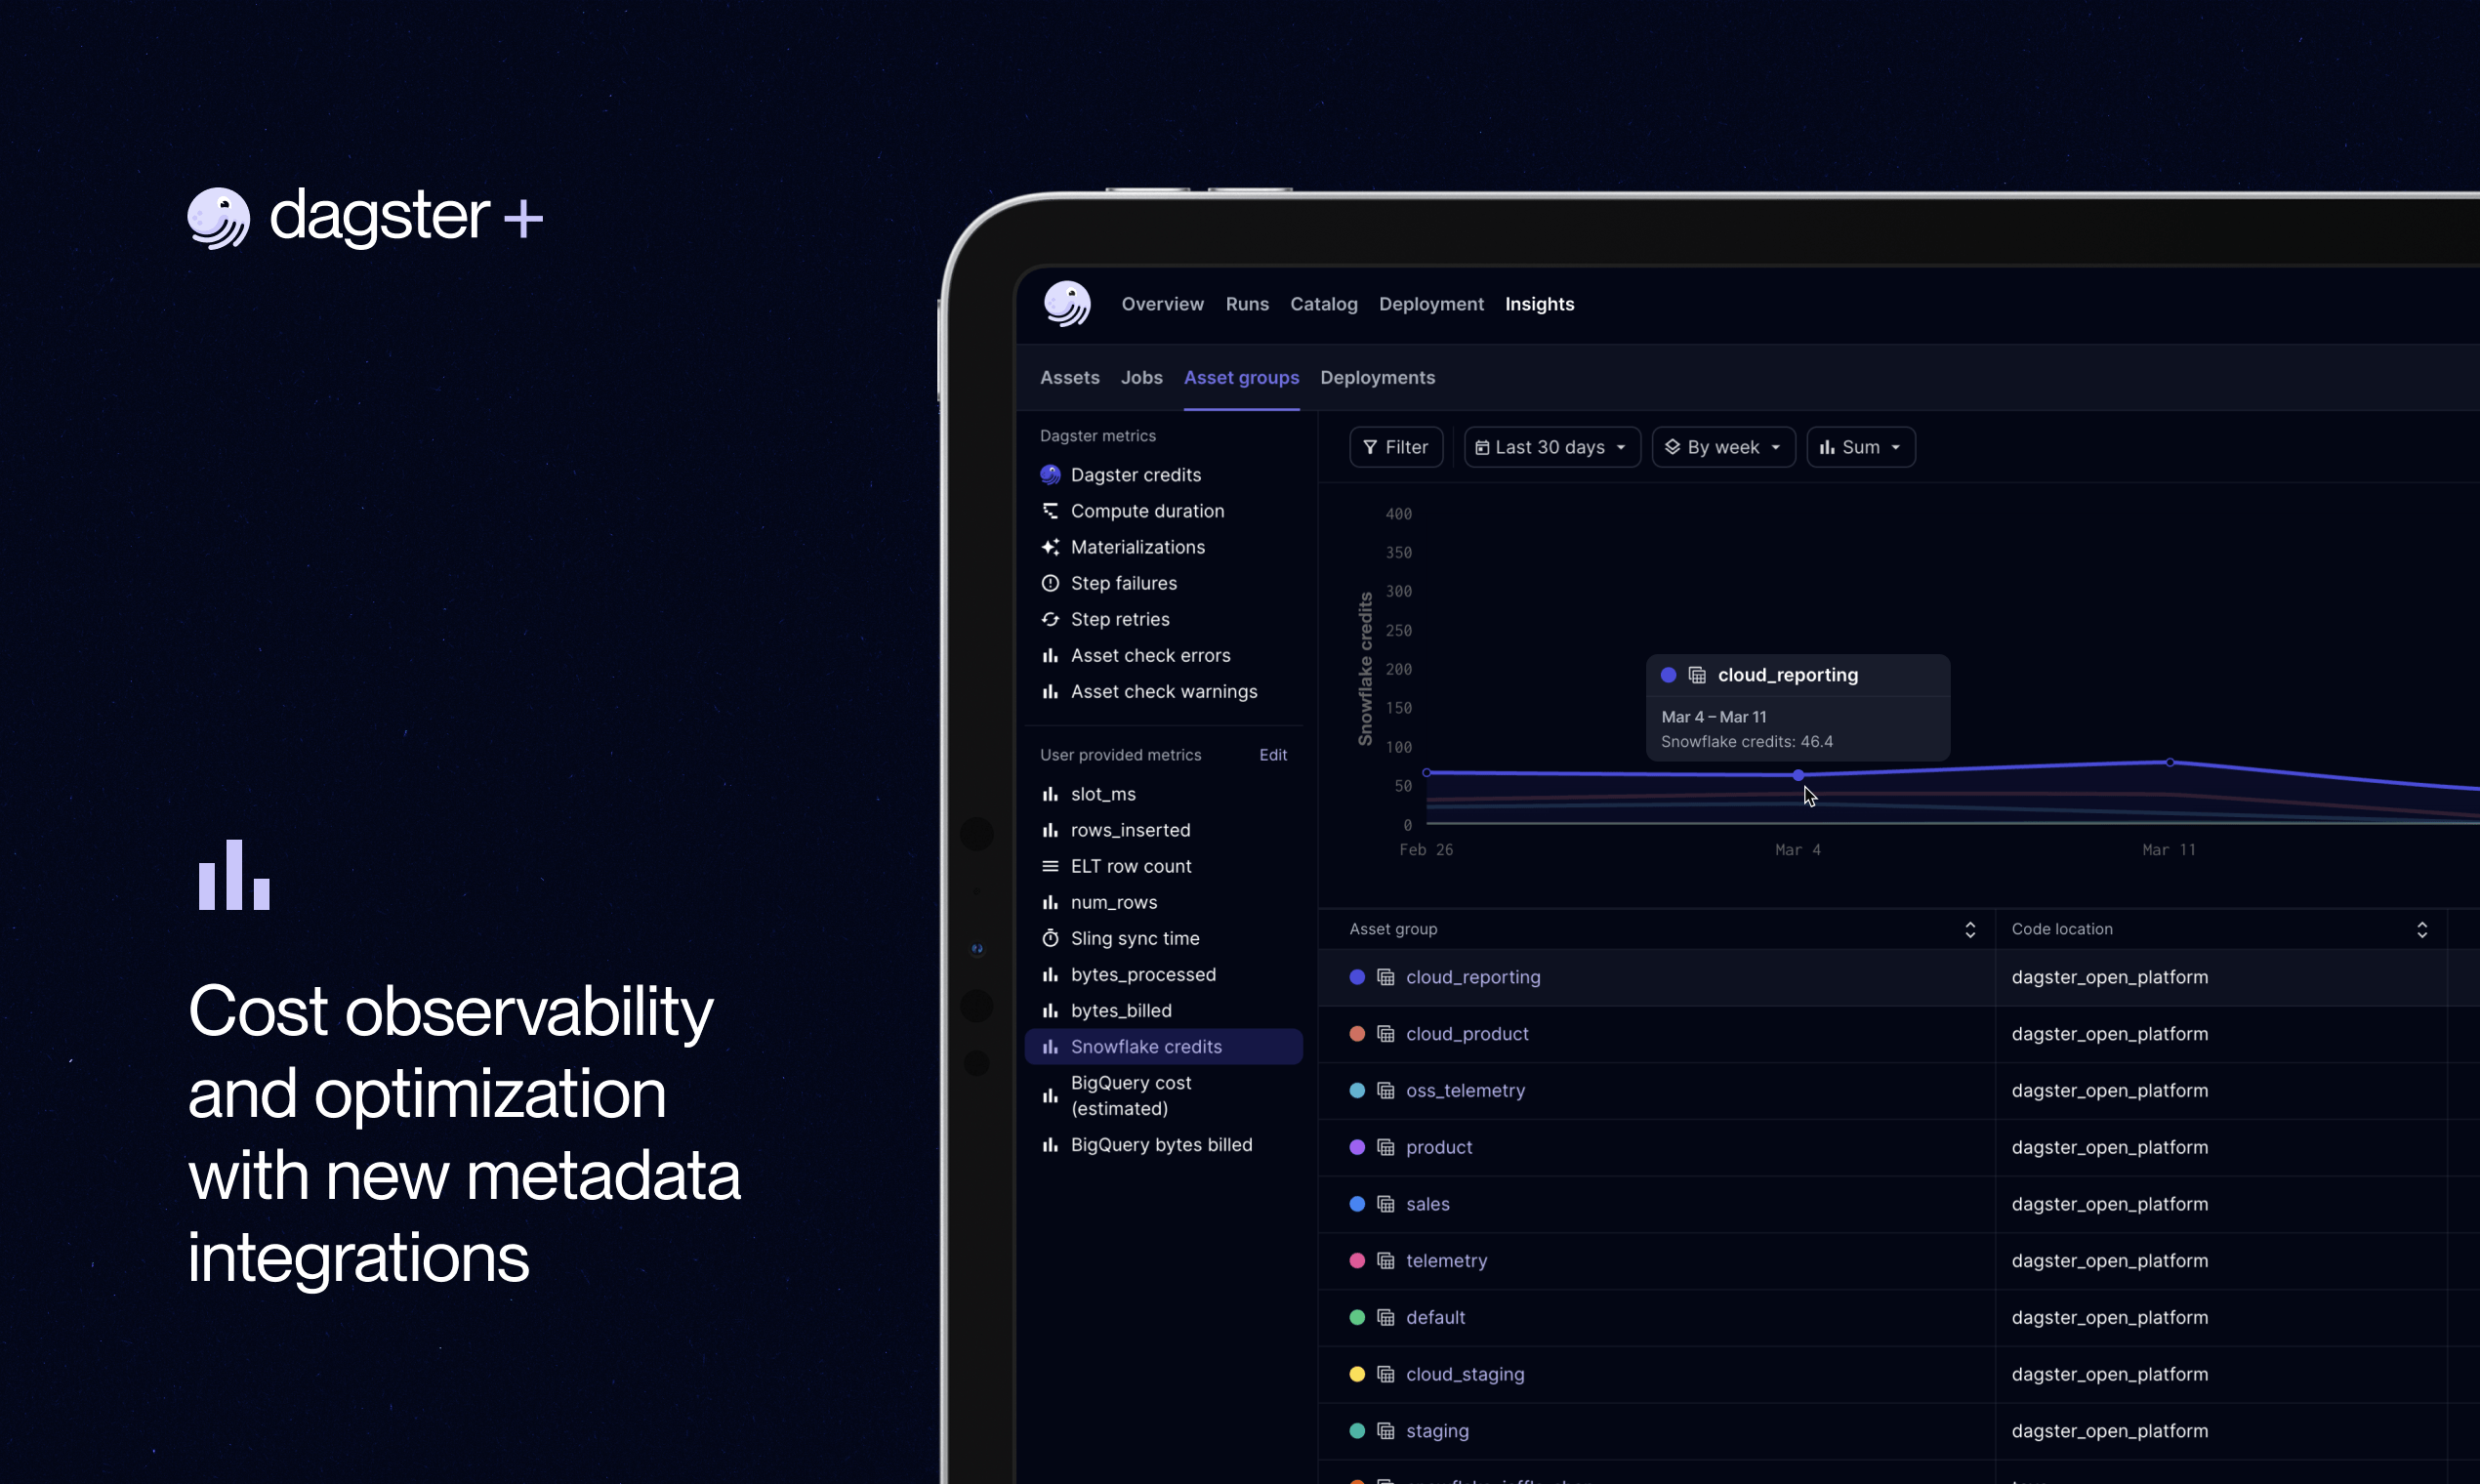This screenshot has height=1484, width=2480.
Task: Open the Insights navigation item
Action: coord(1539,303)
